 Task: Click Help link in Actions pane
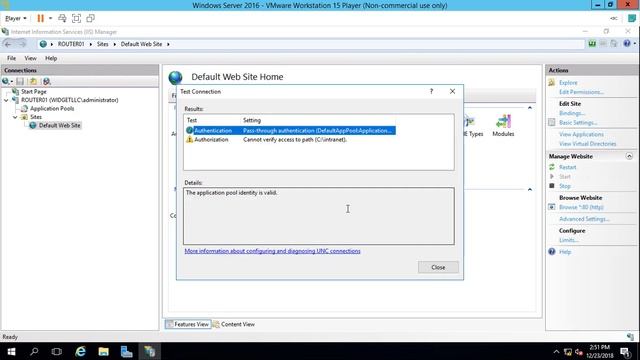pos(565,252)
